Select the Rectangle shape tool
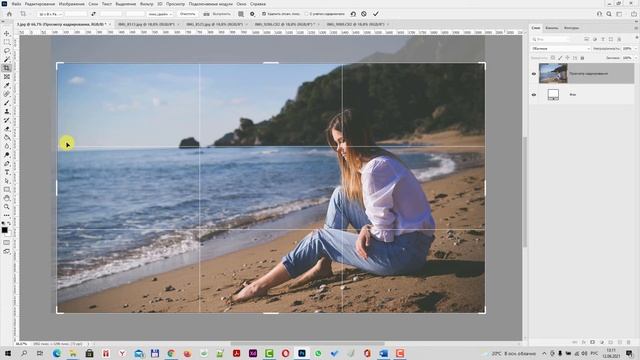The height and width of the screenshot is (360, 640). (7, 189)
